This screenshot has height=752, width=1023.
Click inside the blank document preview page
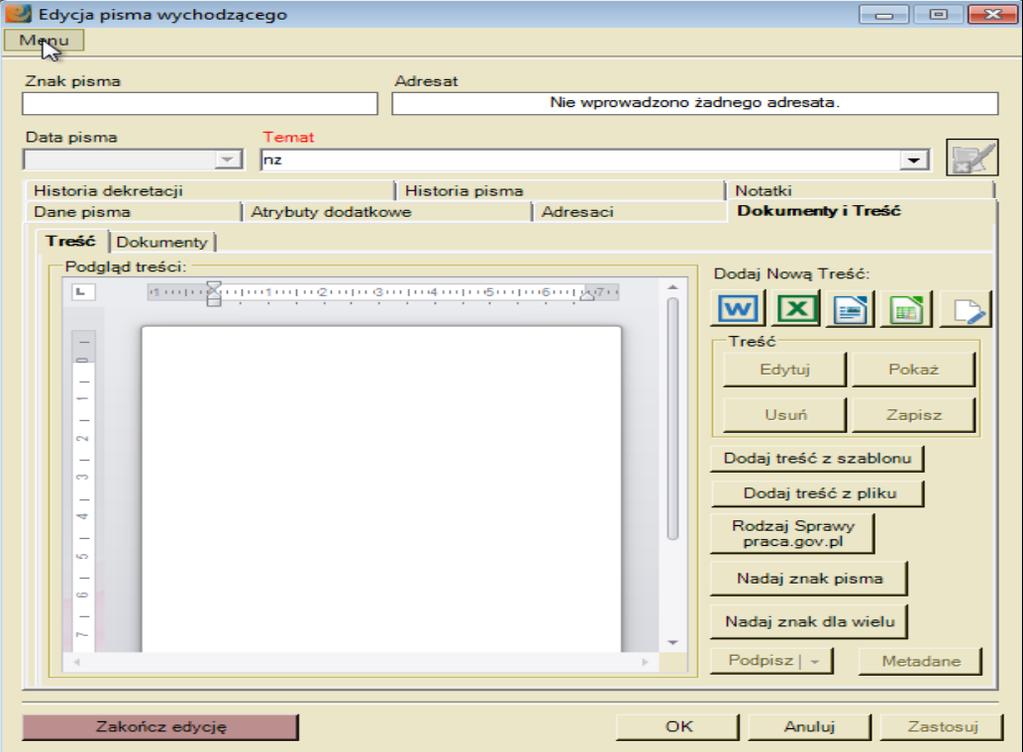tap(382, 489)
